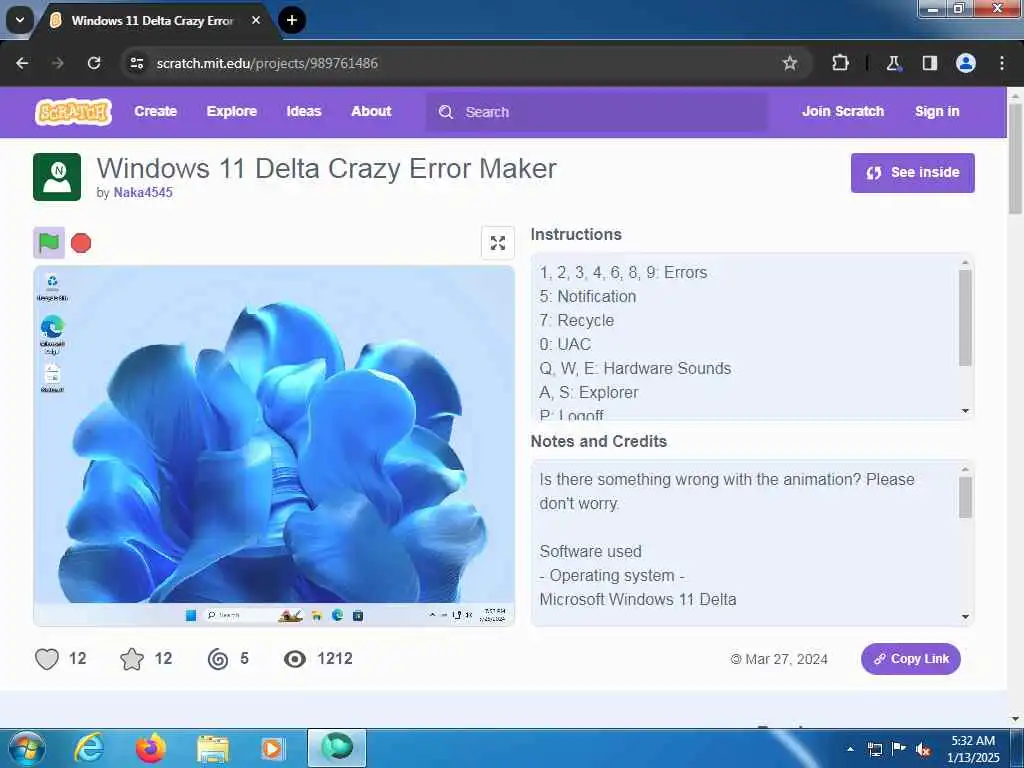The width and height of the screenshot is (1024, 768).
Task: Go back to previous page
Action: click(22, 63)
